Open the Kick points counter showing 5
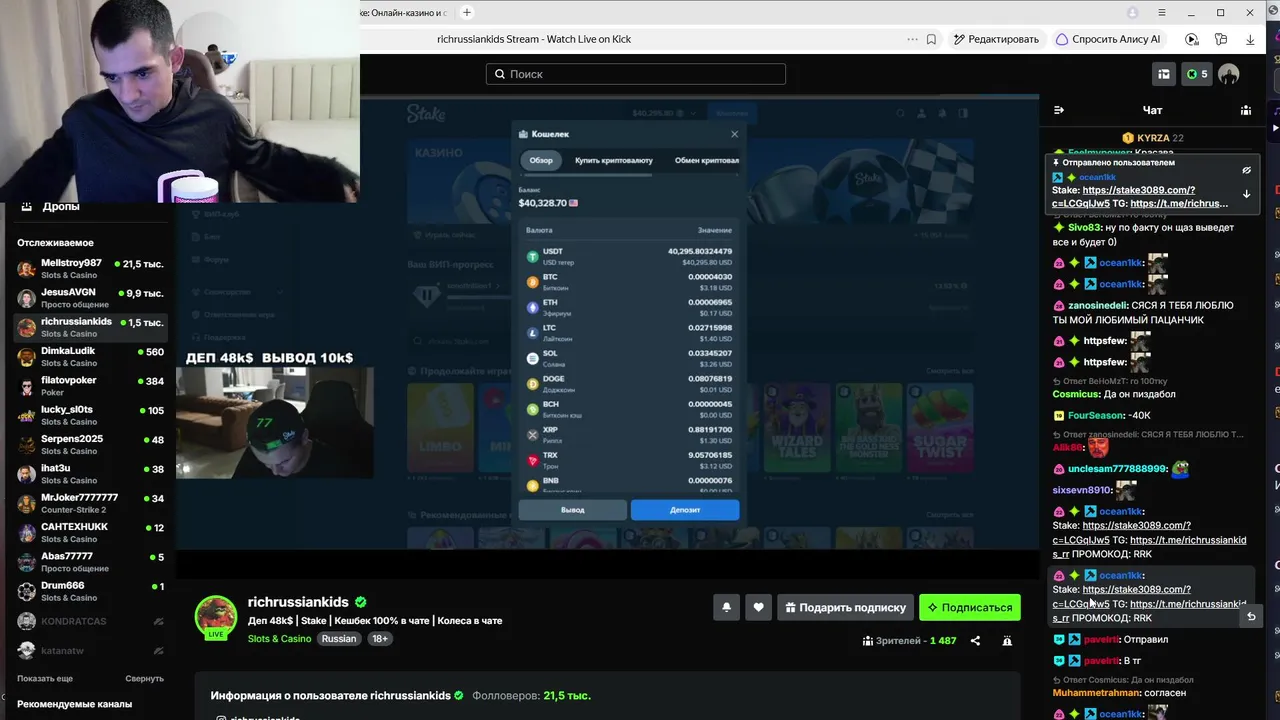 click(x=1196, y=74)
